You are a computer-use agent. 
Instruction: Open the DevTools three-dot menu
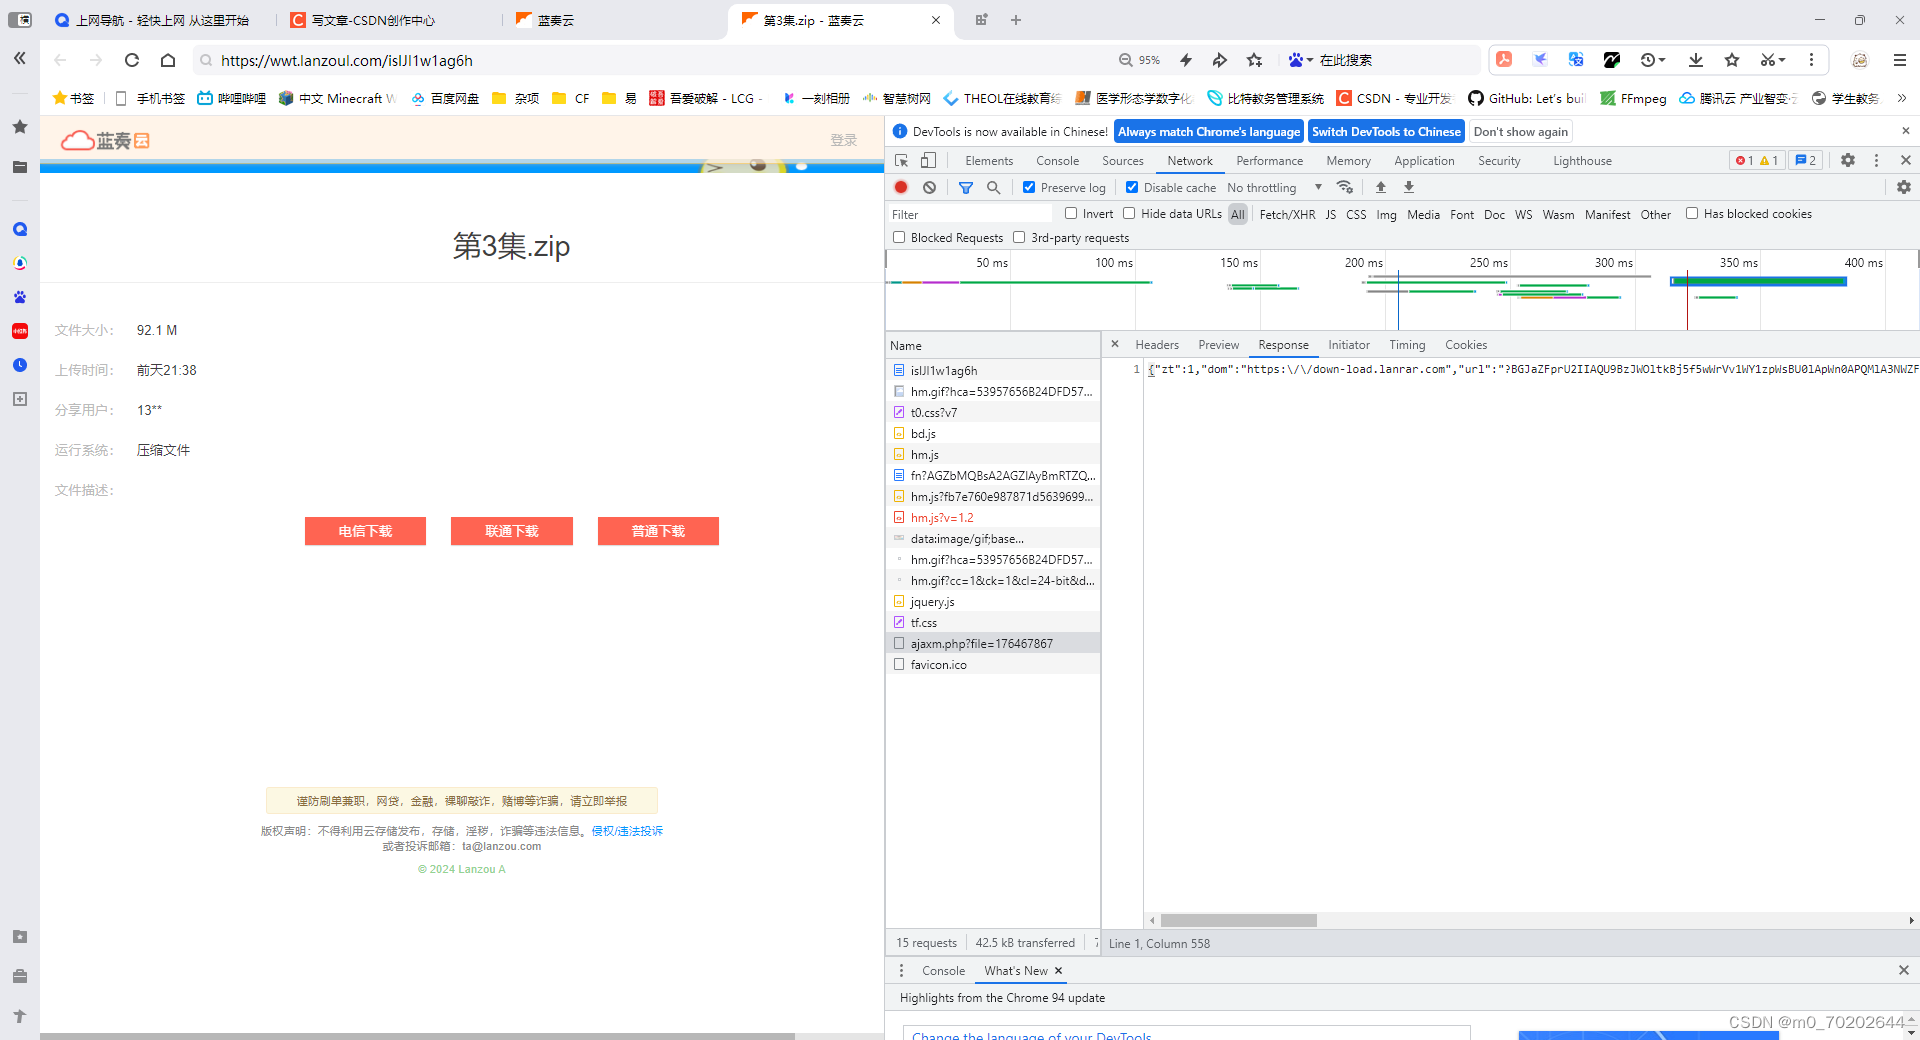[x=1877, y=160]
